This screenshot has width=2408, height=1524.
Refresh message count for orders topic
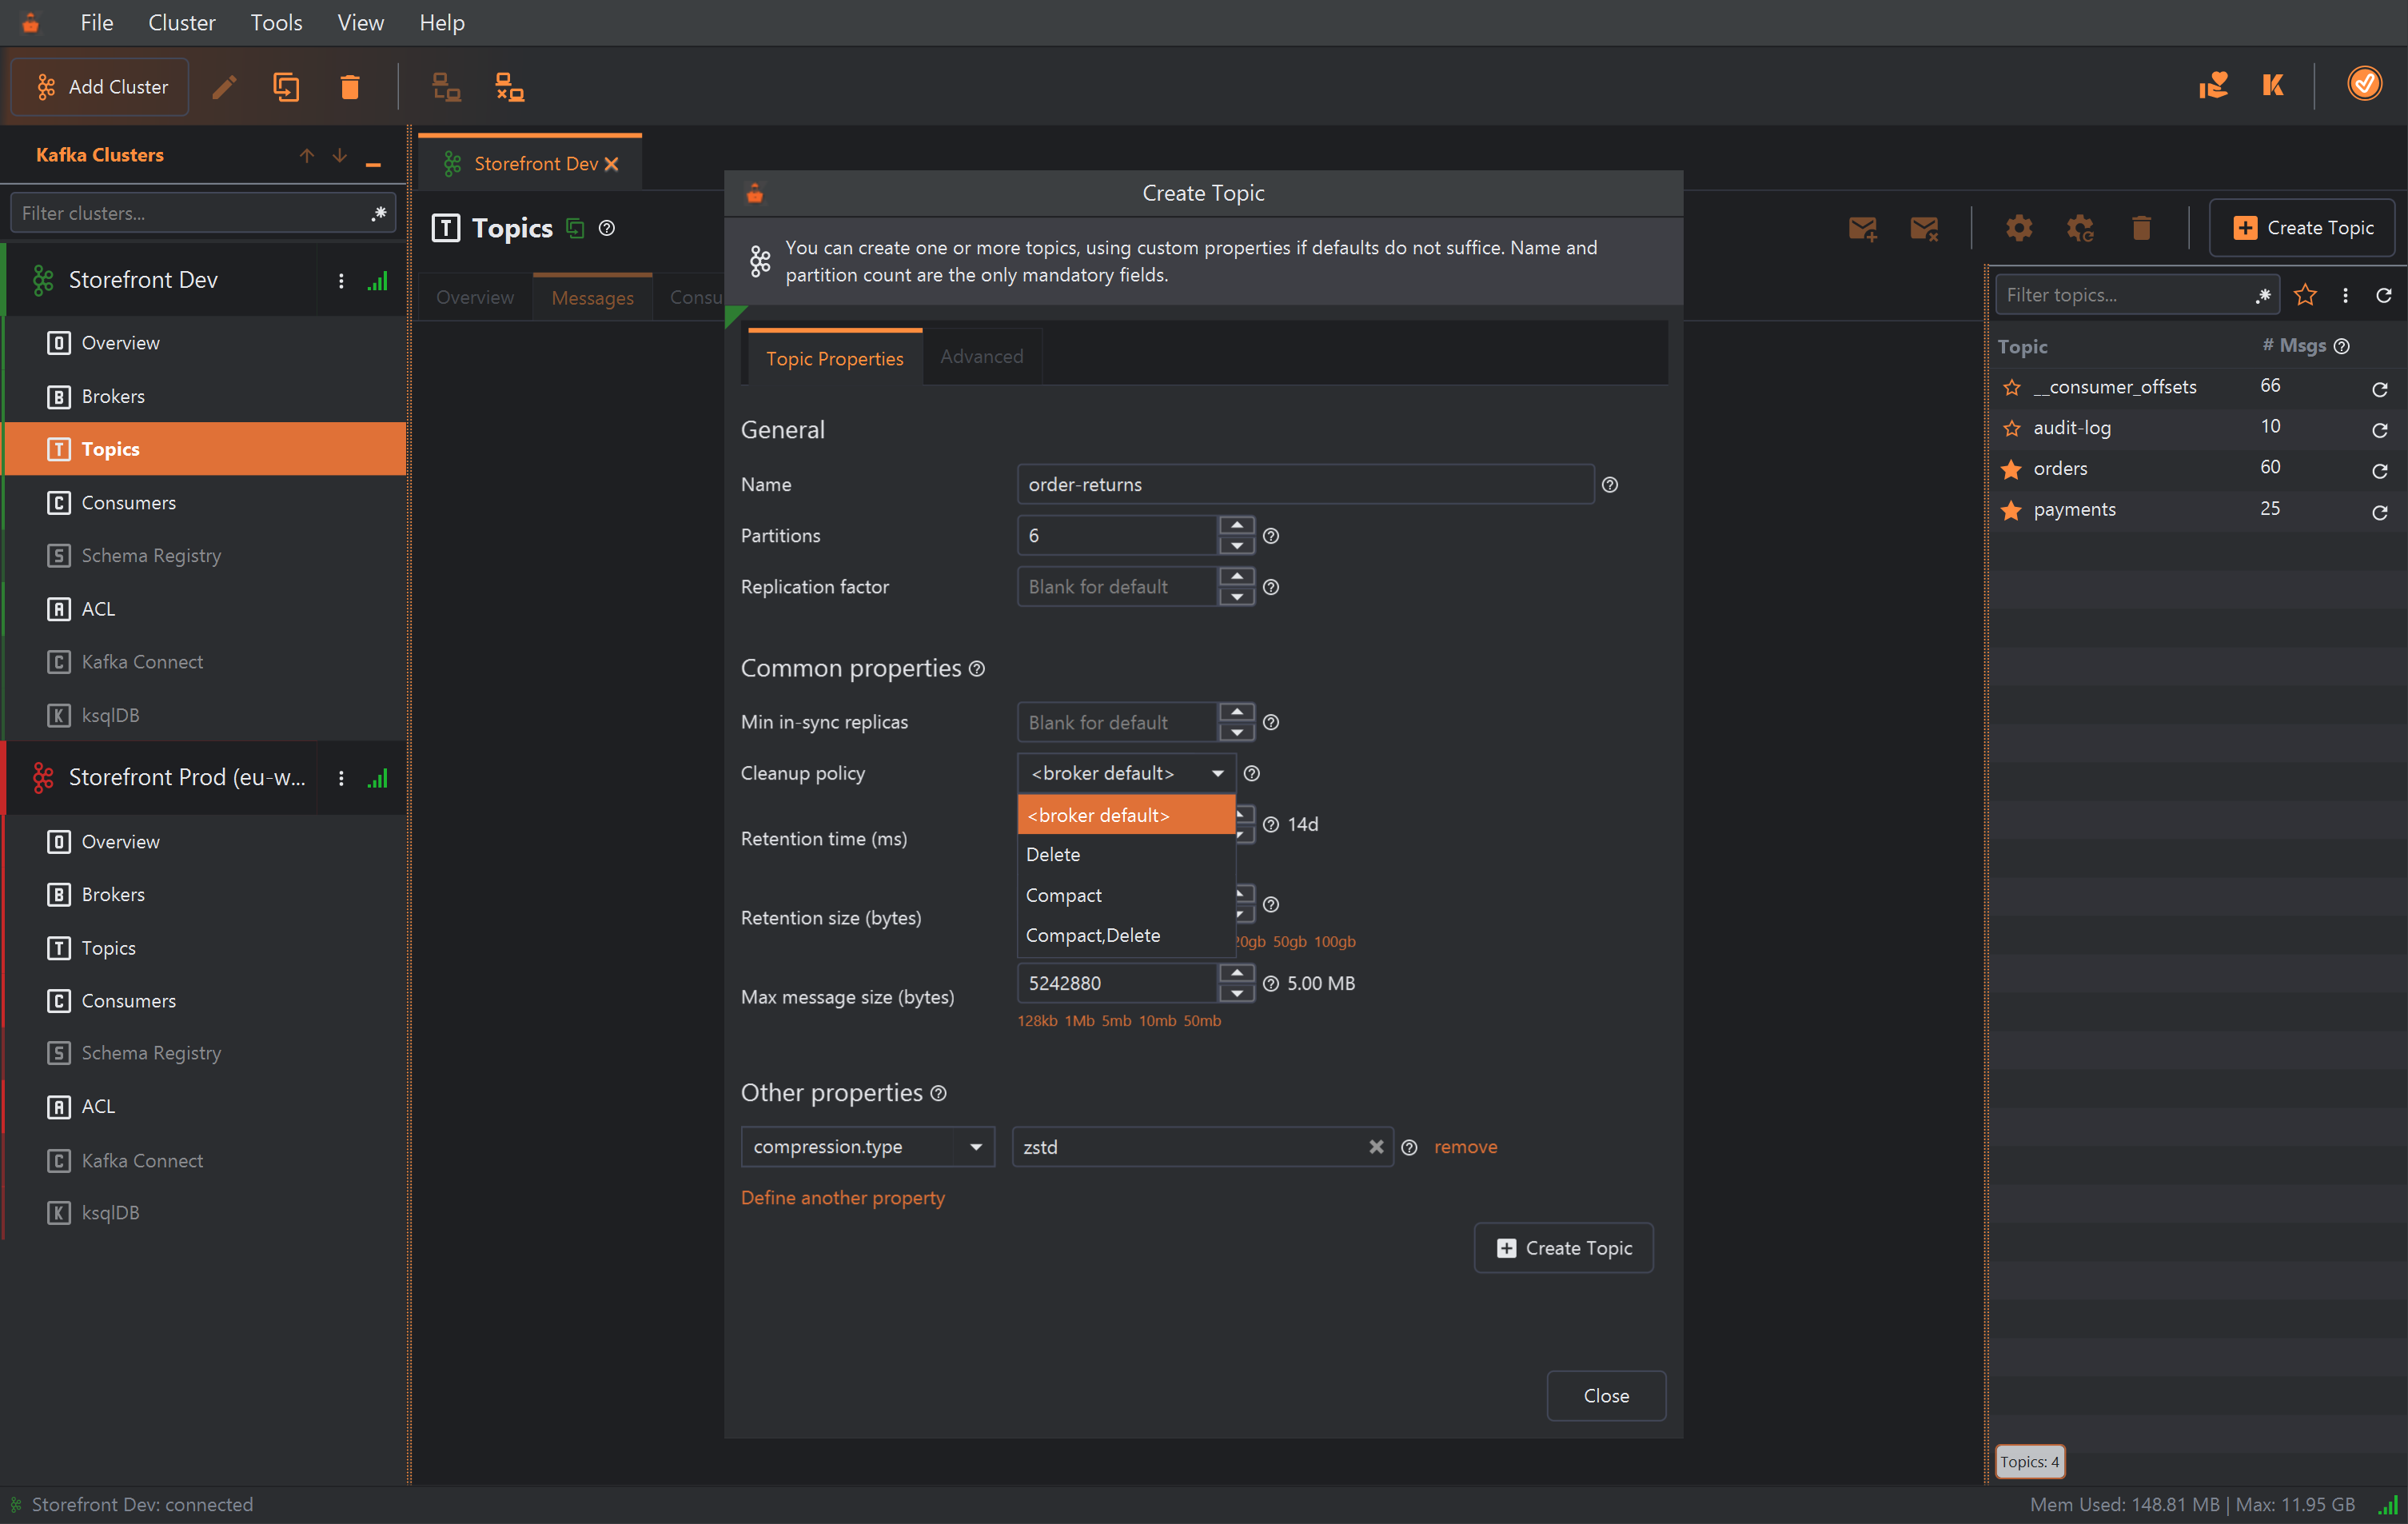point(2380,471)
